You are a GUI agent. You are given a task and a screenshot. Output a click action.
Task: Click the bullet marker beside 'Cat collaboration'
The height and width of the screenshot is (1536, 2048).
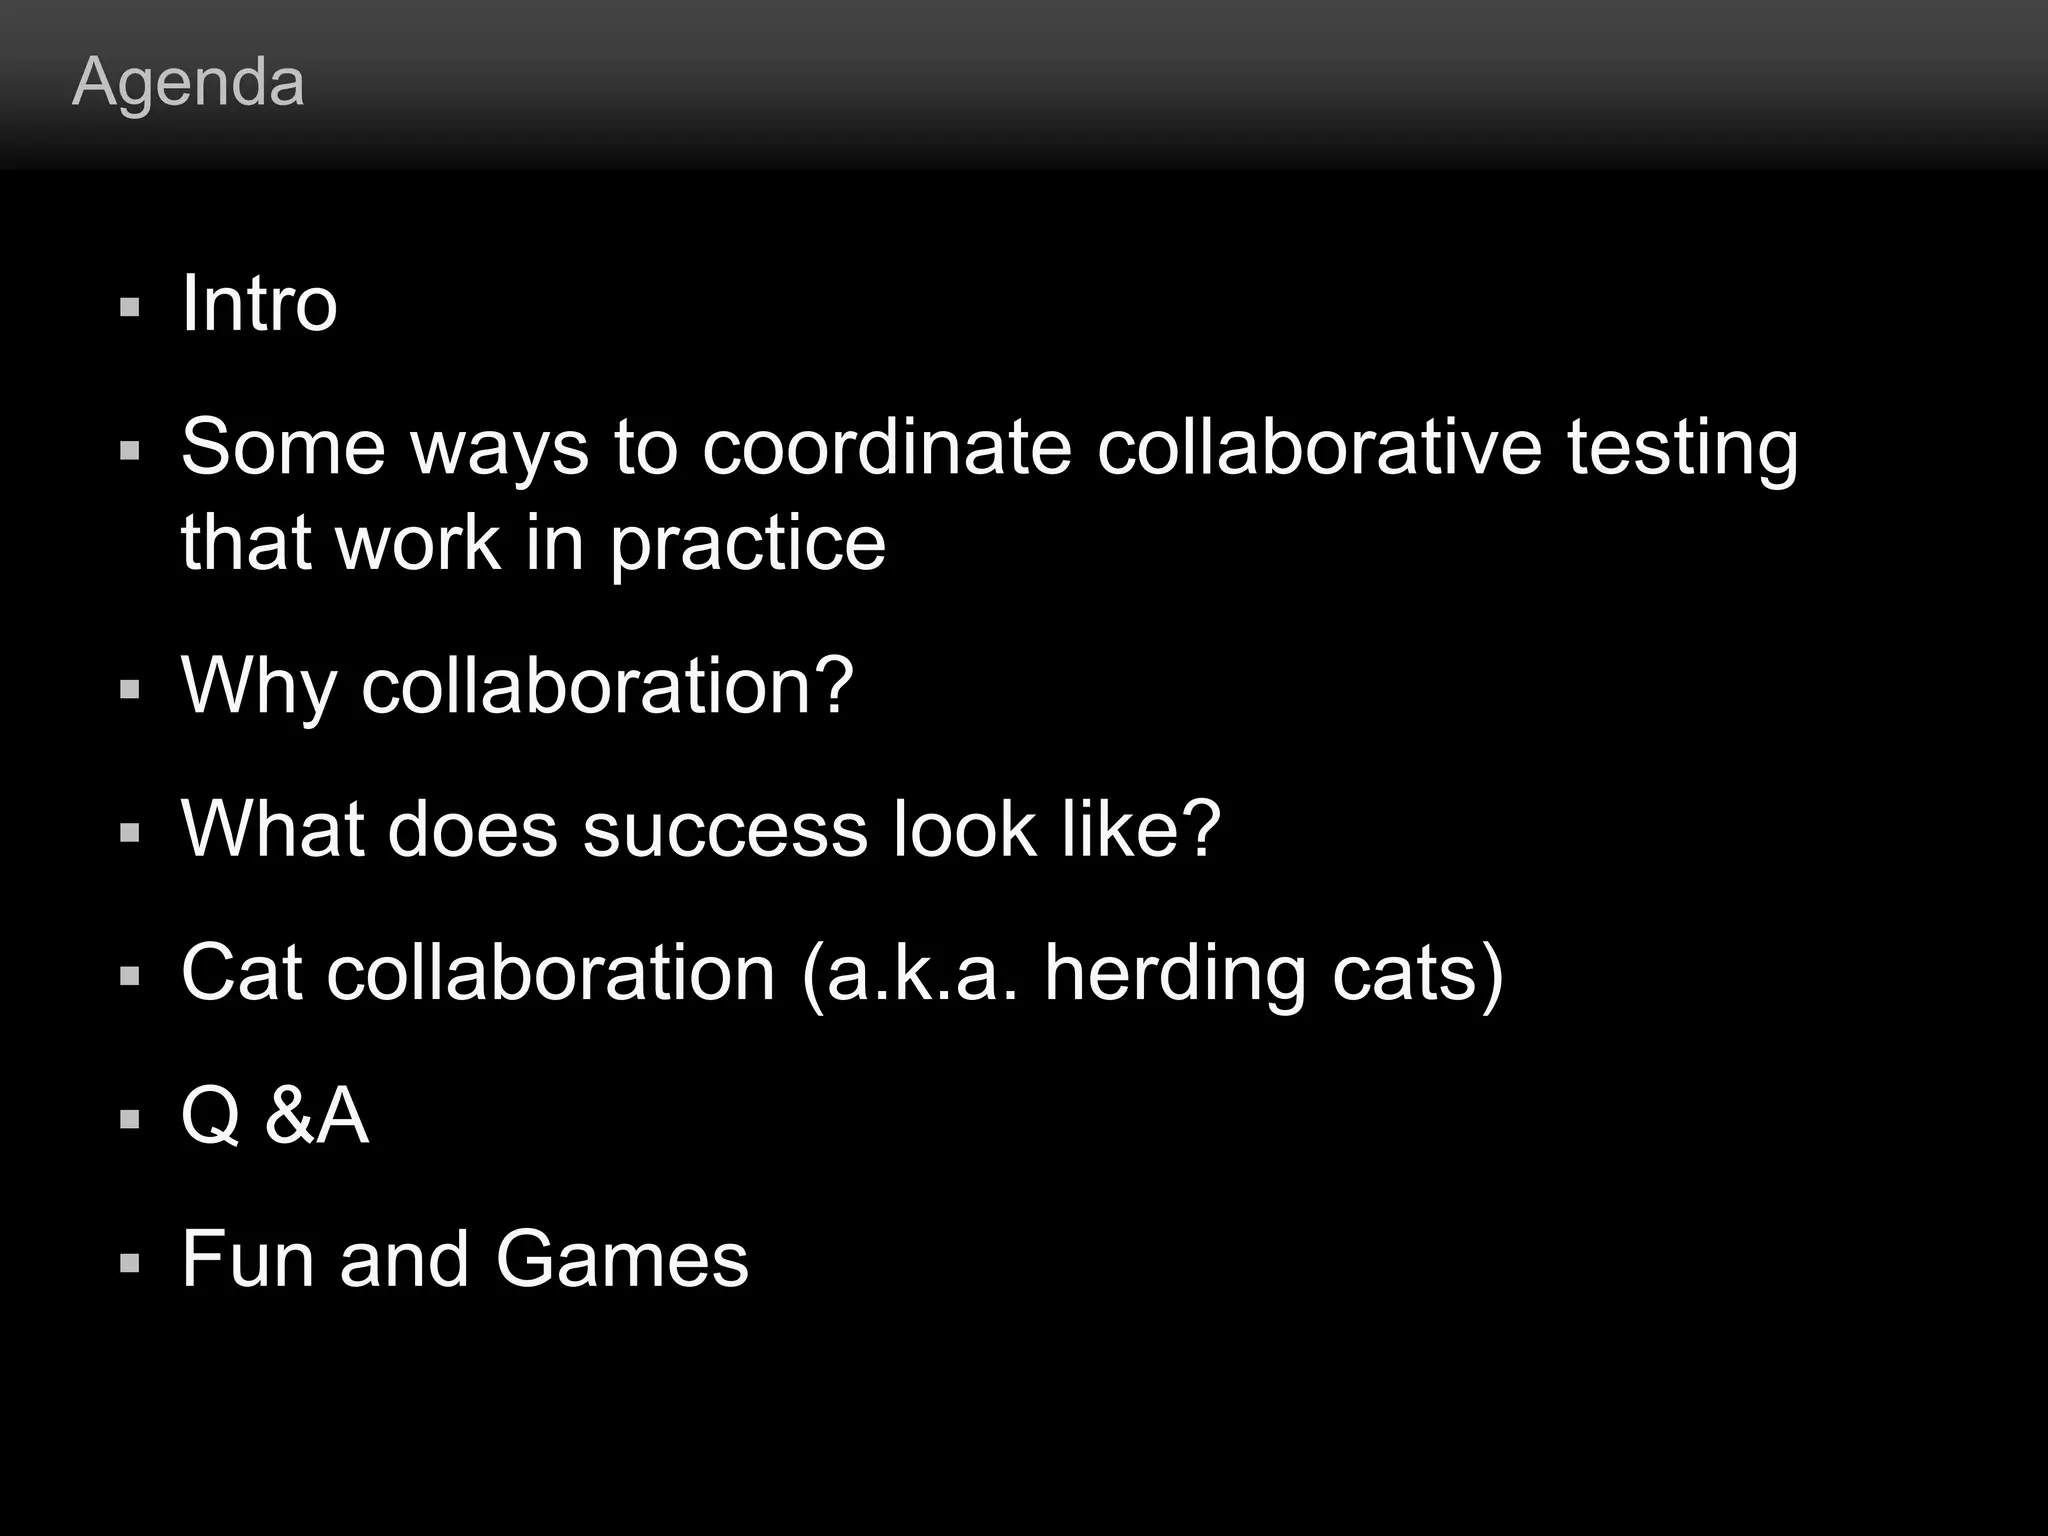(129, 977)
